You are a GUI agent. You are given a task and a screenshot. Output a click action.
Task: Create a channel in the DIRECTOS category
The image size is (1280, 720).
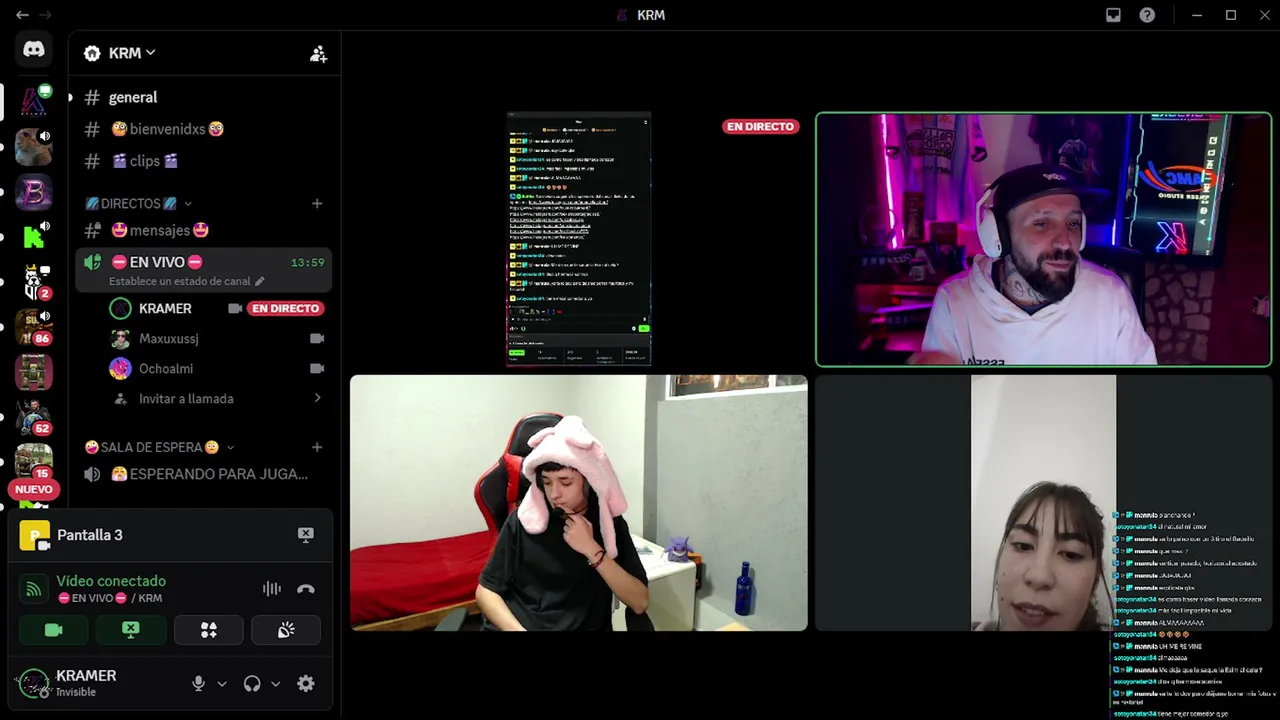[x=317, y=204]
